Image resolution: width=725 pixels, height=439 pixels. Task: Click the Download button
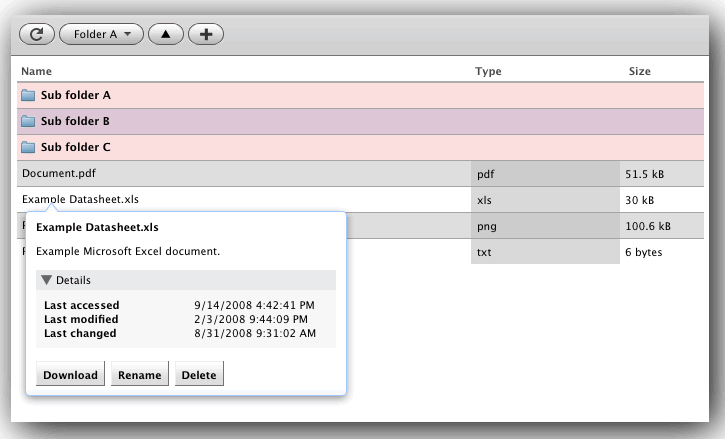point(70,374)
